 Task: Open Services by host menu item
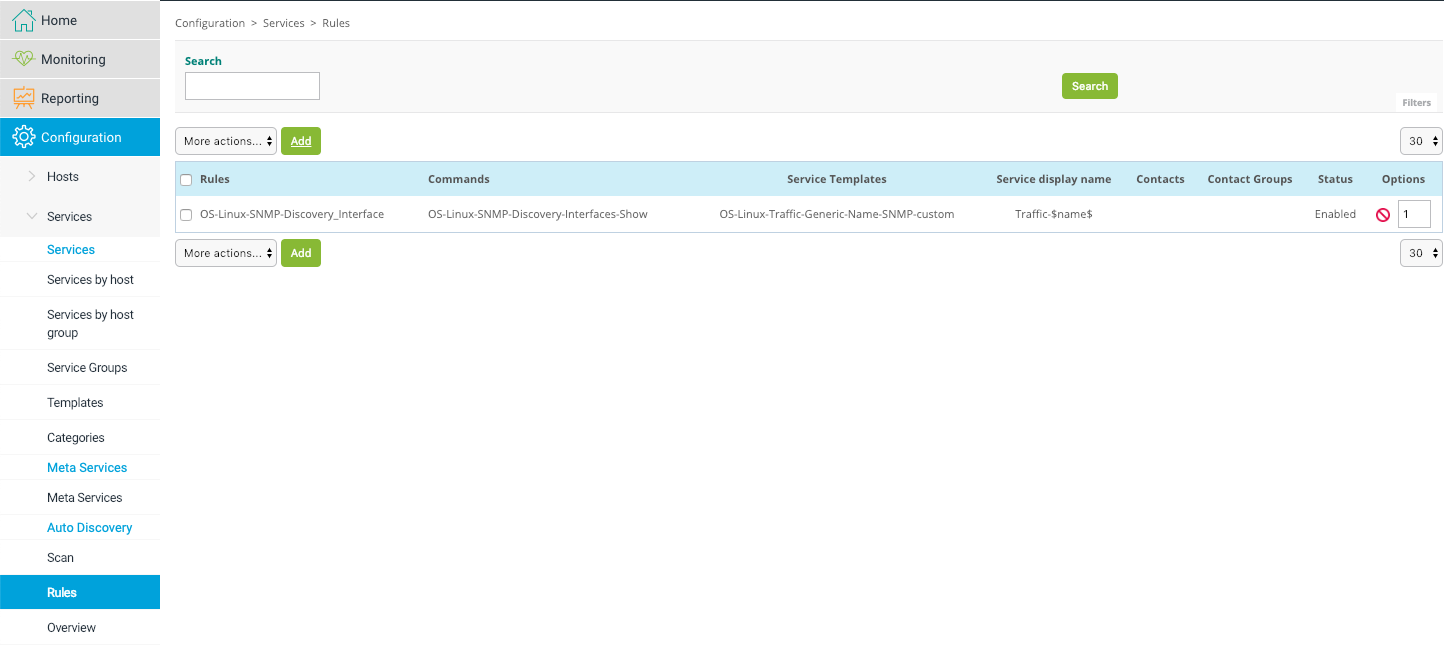click(x=90, y=280)
